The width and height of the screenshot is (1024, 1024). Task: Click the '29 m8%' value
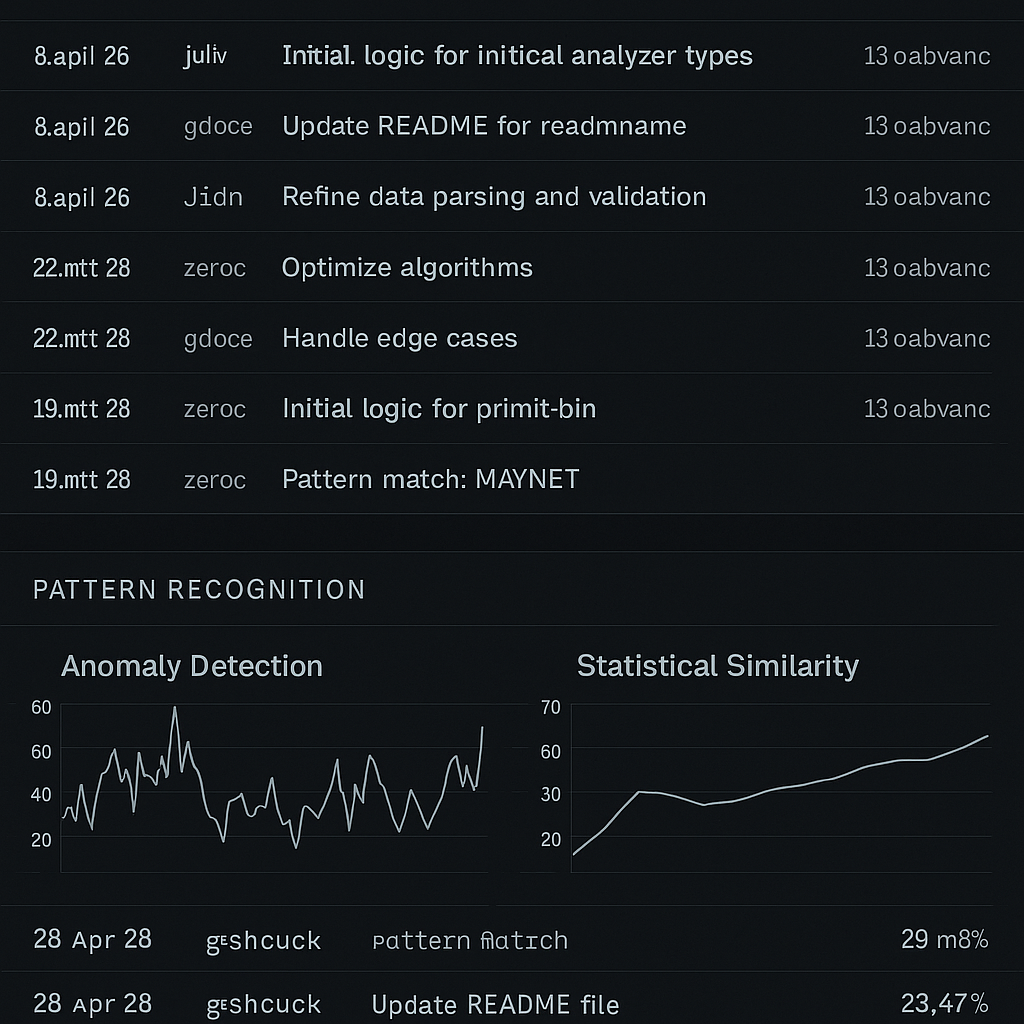click(x=944, y=939)
